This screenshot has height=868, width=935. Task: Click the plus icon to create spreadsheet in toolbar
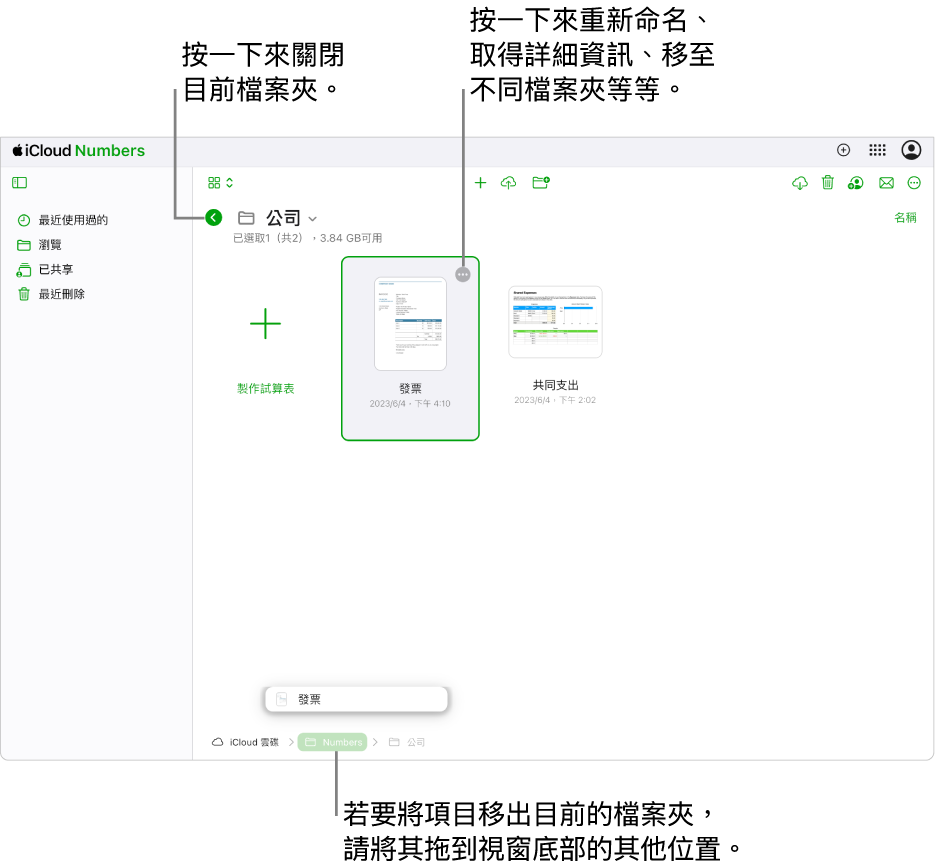point(480,182)
